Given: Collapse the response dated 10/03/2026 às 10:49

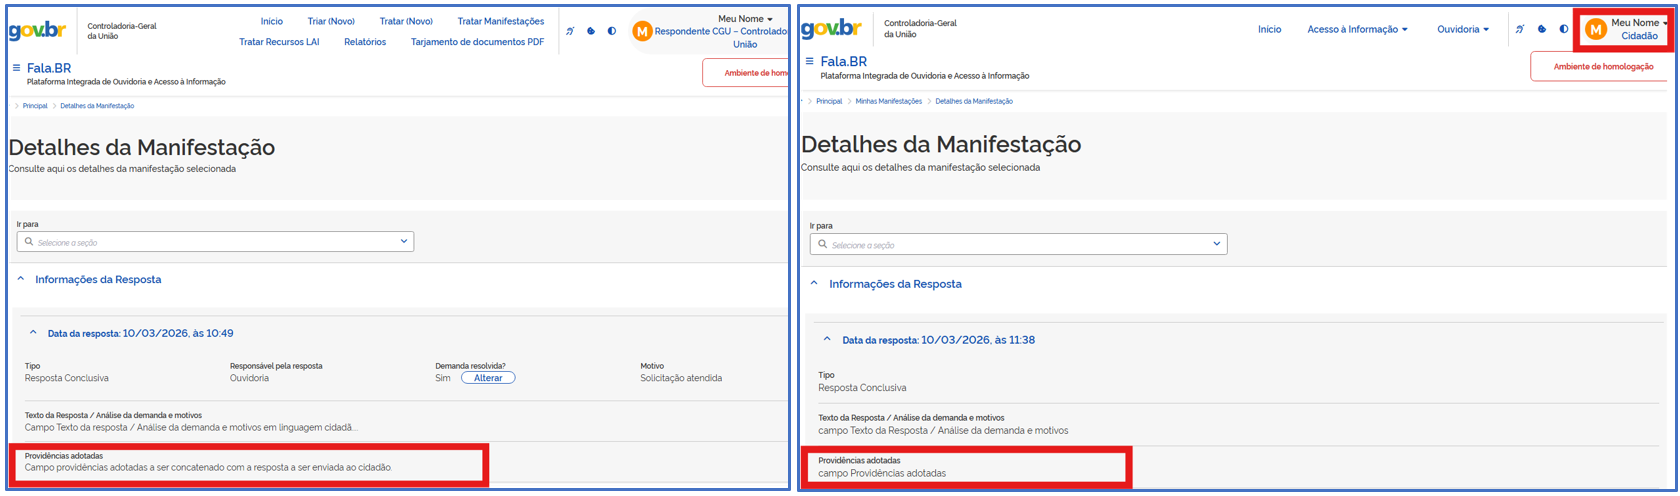Looking at the screenshot, I should [x=33, y=333].
